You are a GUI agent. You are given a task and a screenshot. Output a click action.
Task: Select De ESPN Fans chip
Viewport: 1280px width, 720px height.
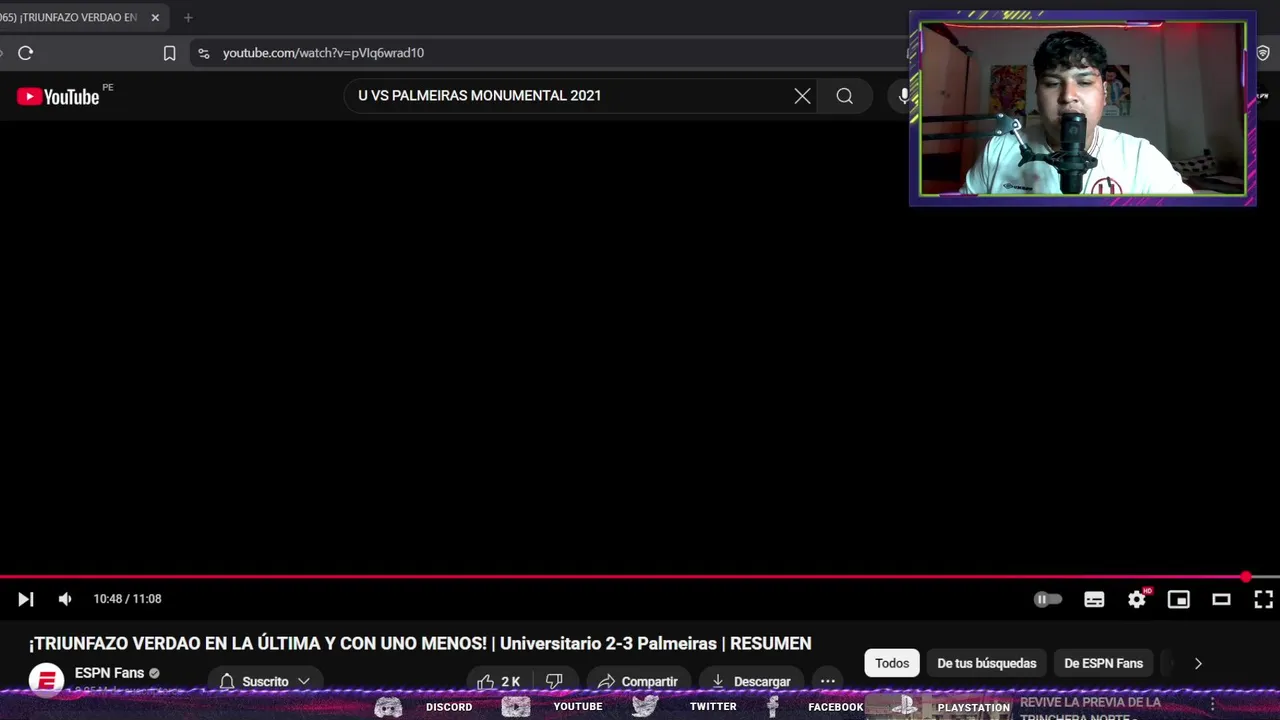[1103, 663]
